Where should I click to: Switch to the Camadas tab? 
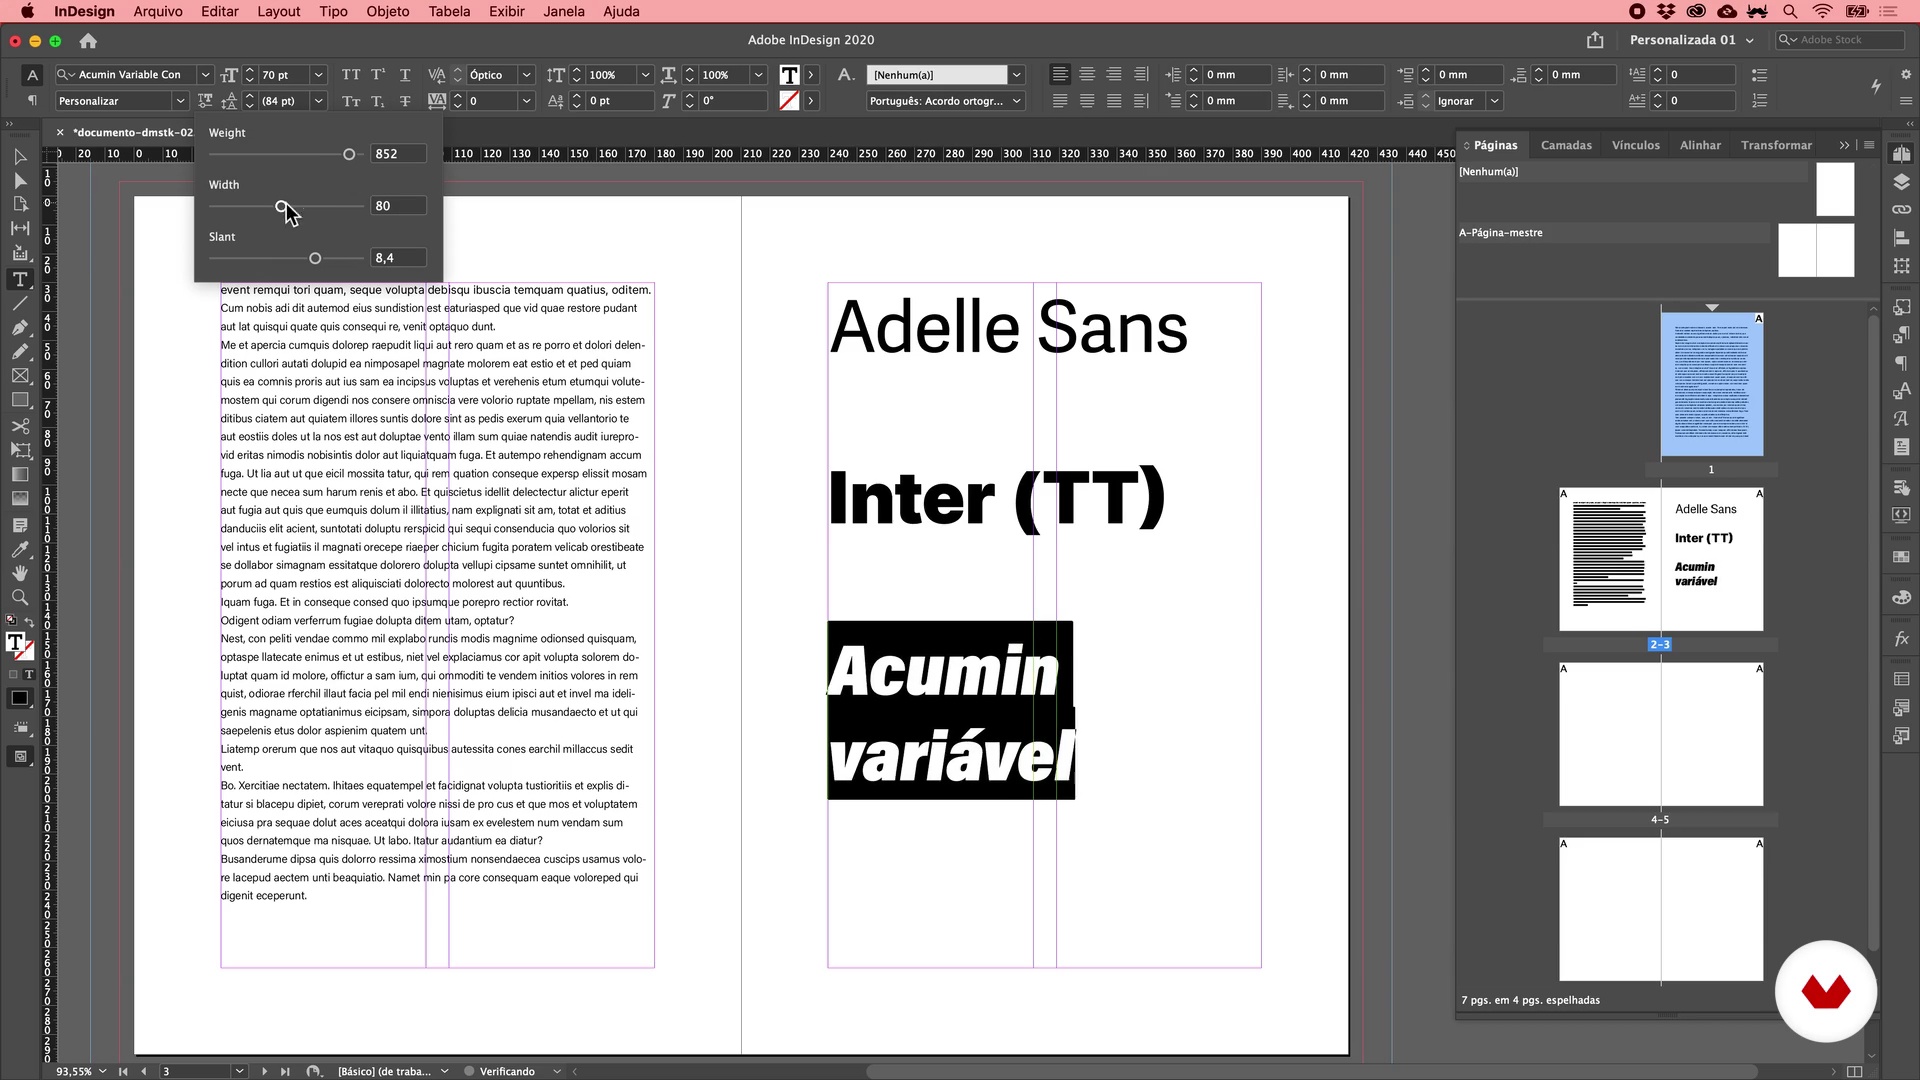point(1566,145)
